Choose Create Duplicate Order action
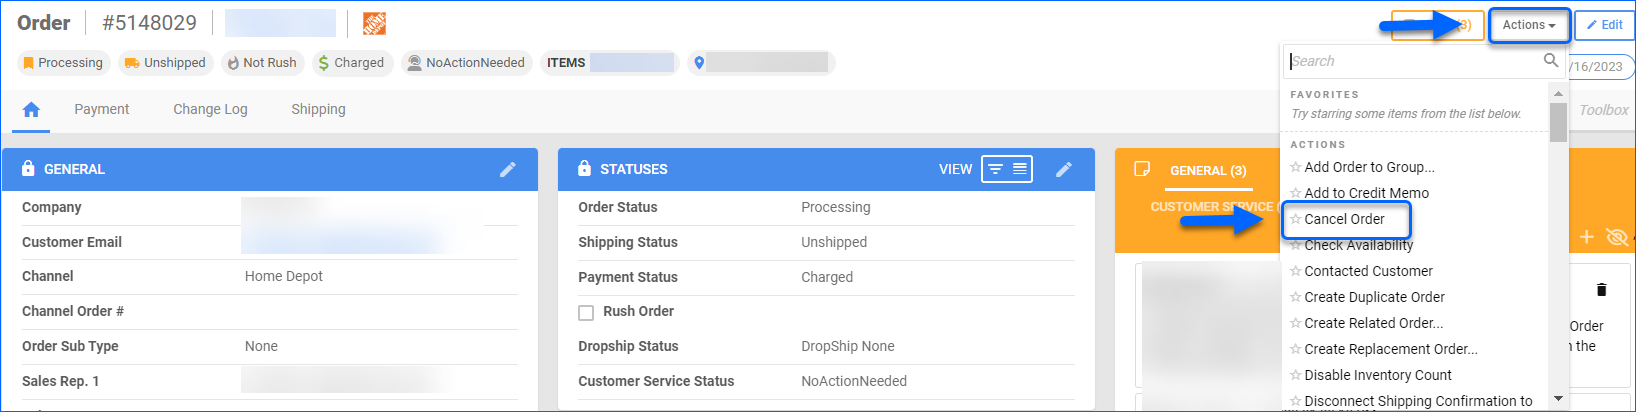 click(x=1374, y=297)
